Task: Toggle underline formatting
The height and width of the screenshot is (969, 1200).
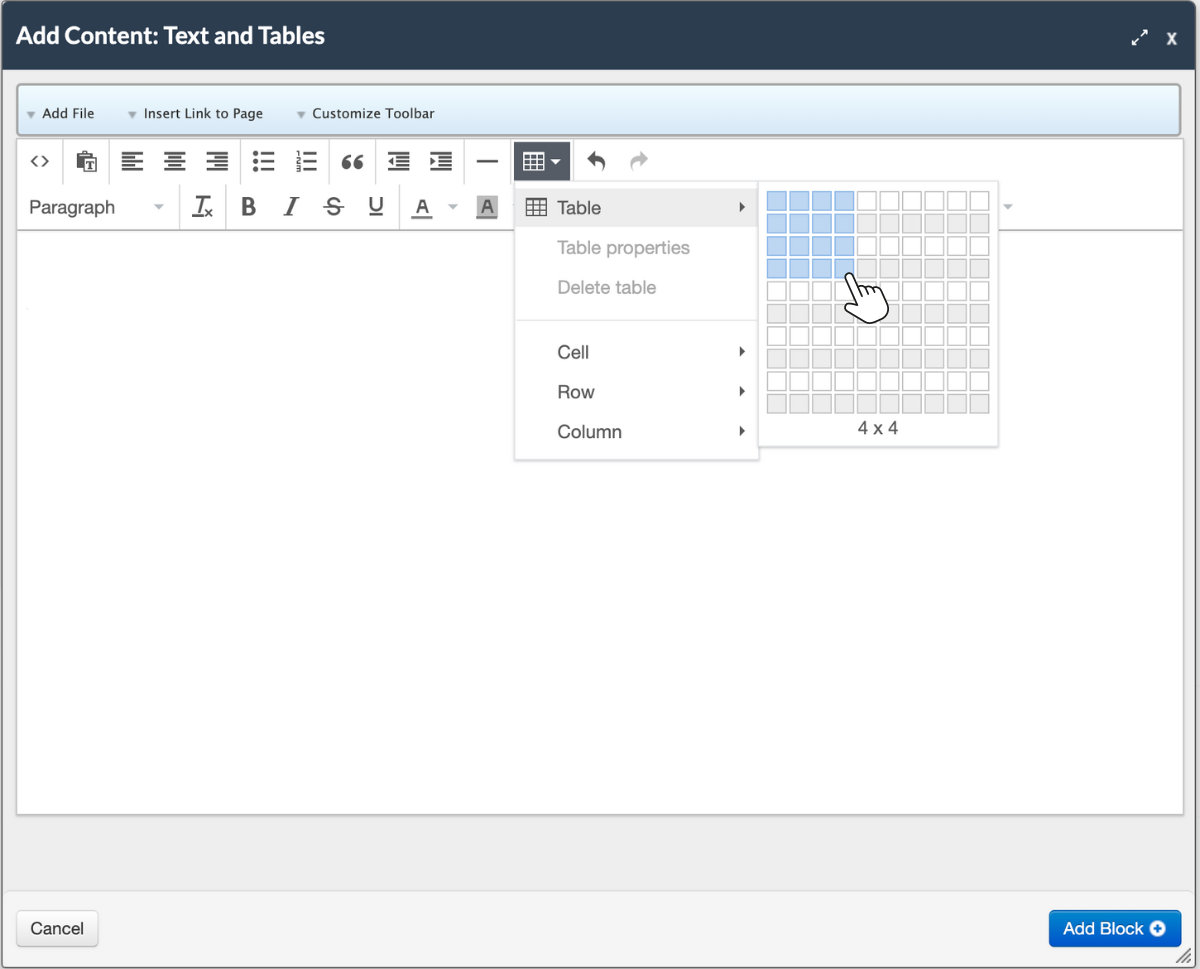Action: [x=376, y=207]
